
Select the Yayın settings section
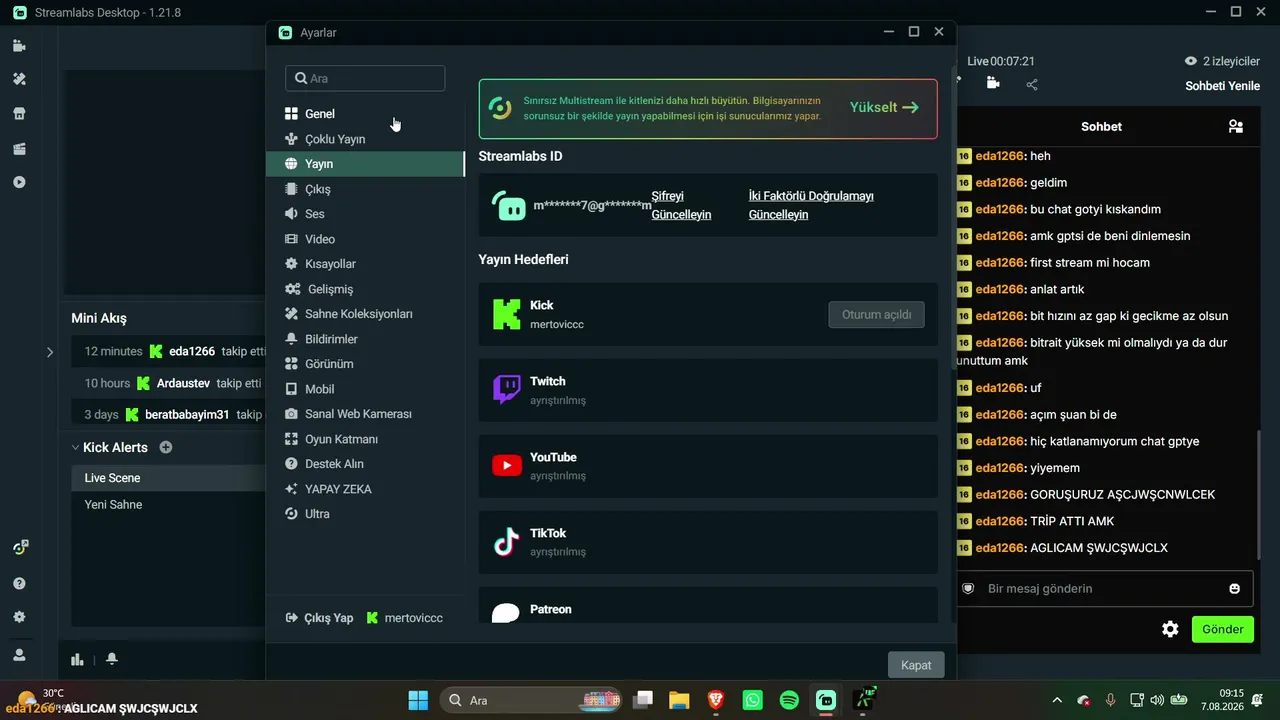pos(365,164)
